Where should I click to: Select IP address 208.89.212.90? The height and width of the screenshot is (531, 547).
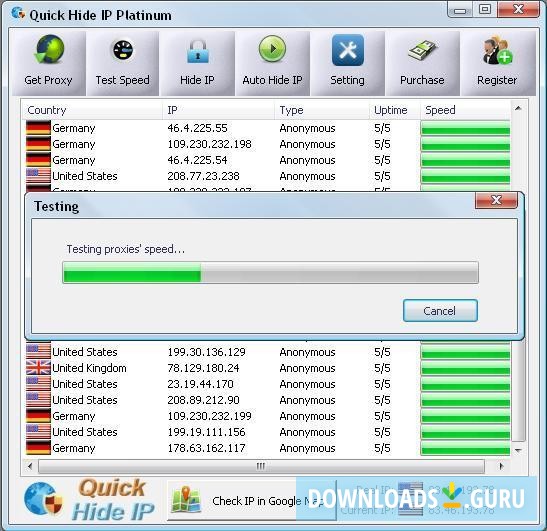pos(203,400)
